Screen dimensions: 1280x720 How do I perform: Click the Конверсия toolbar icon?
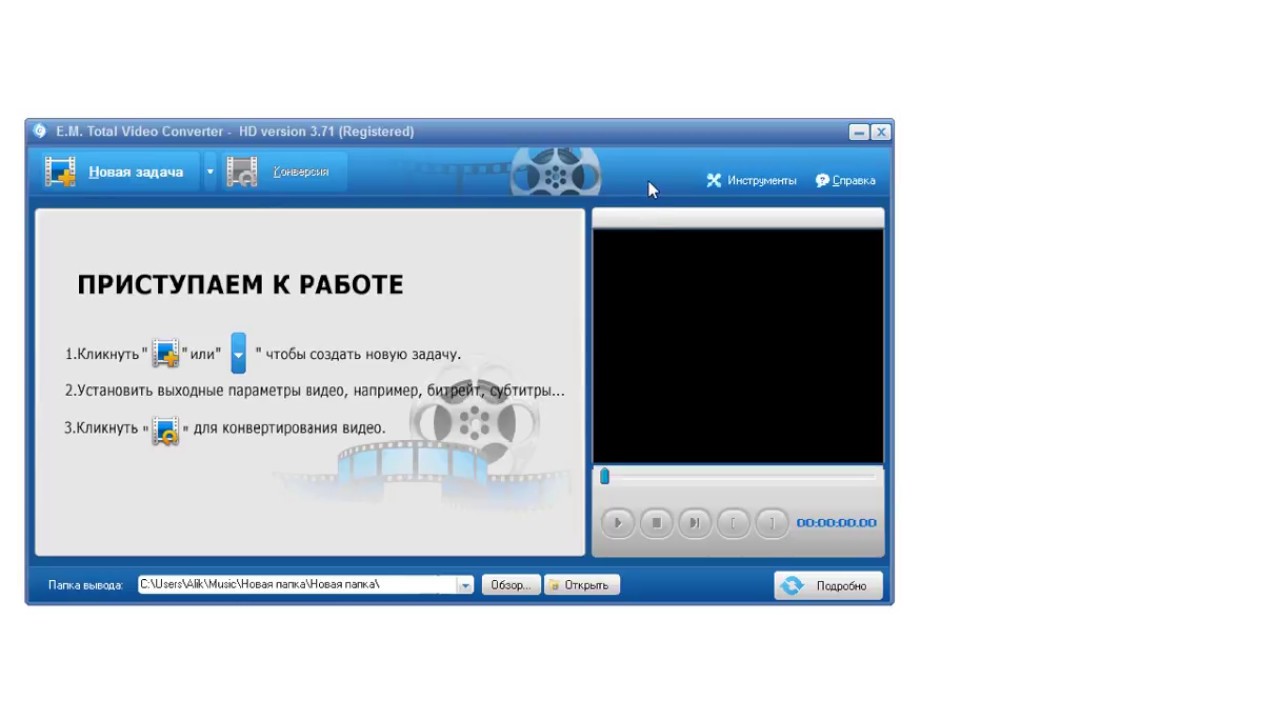[242, 172]
